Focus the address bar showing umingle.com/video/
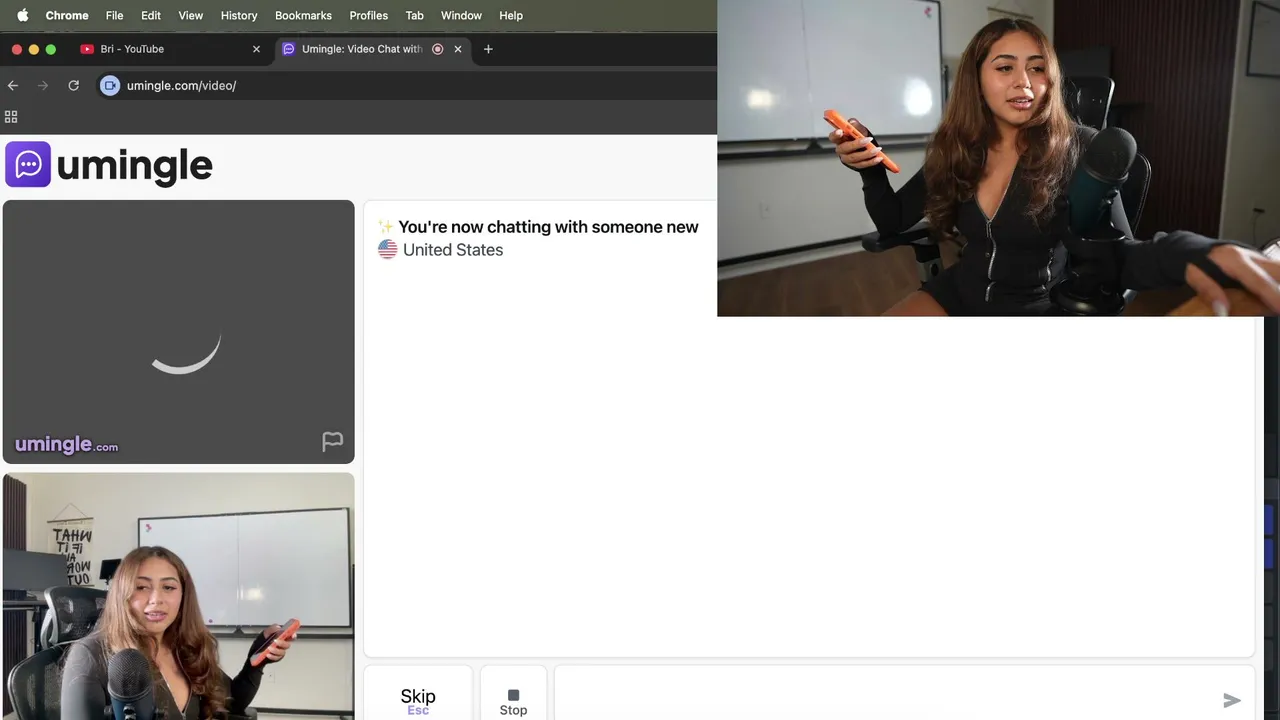The width and height of the screenshot is (1280, 720). [x=410, y=86]
